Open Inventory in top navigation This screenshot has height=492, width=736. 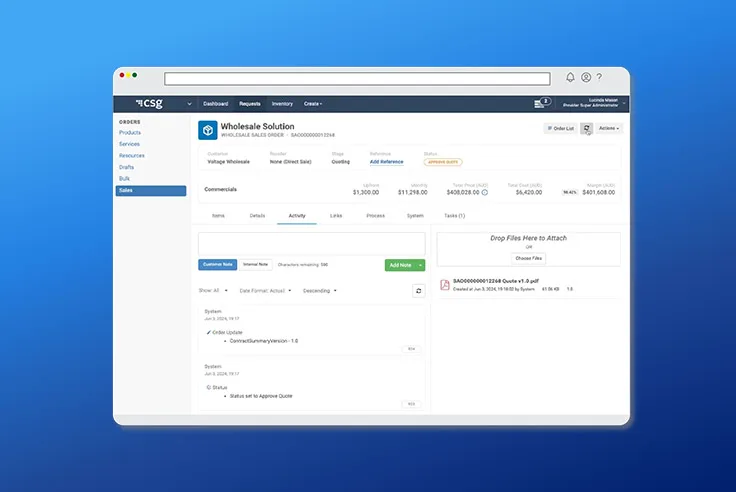(x=282, y=104)
